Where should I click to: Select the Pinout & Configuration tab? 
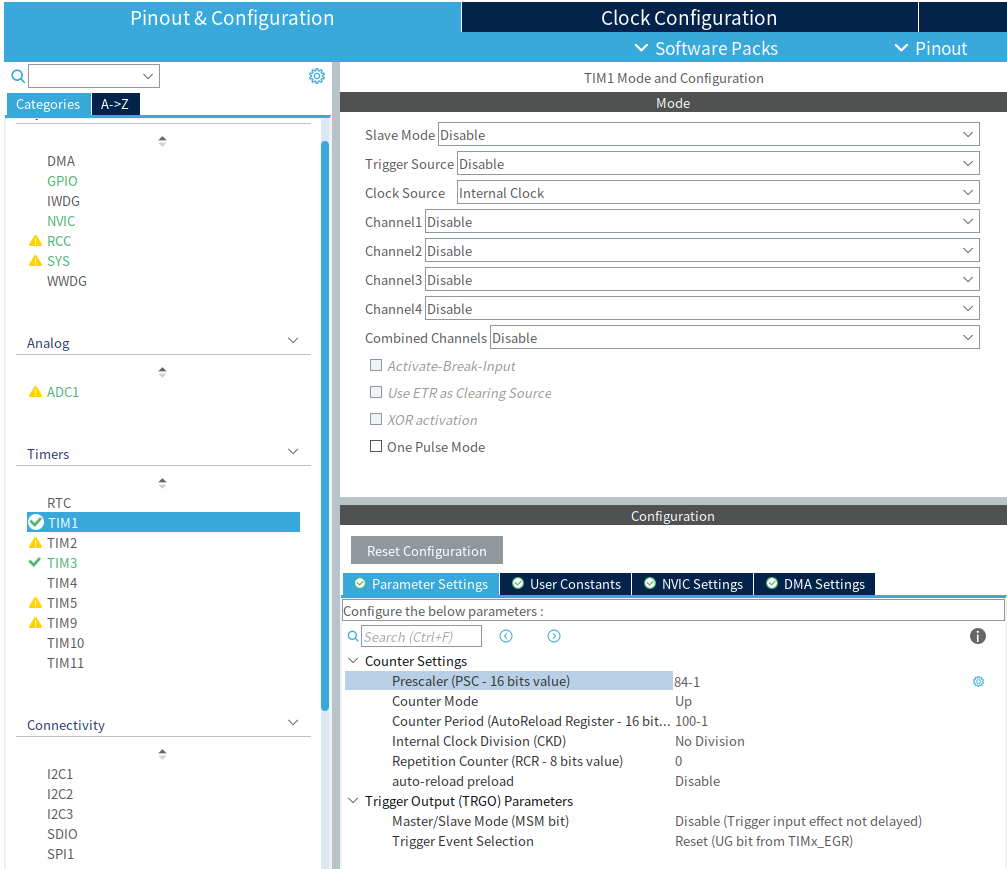[232, 17]
